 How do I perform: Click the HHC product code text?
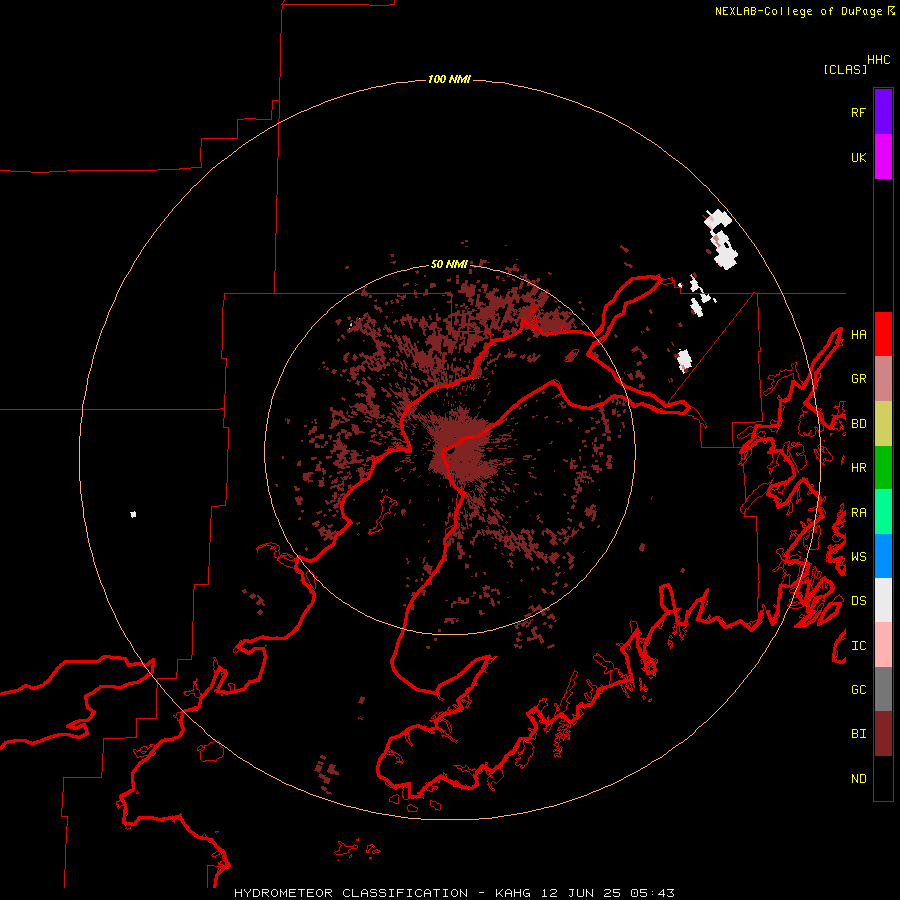[x=879, y=60]
